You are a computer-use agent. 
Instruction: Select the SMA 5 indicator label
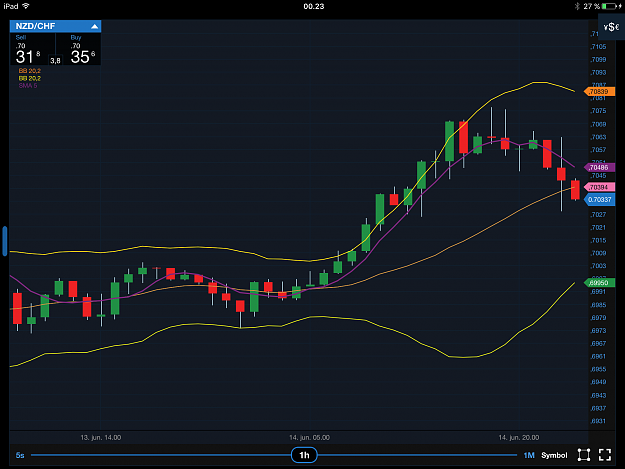pos(28,86)
